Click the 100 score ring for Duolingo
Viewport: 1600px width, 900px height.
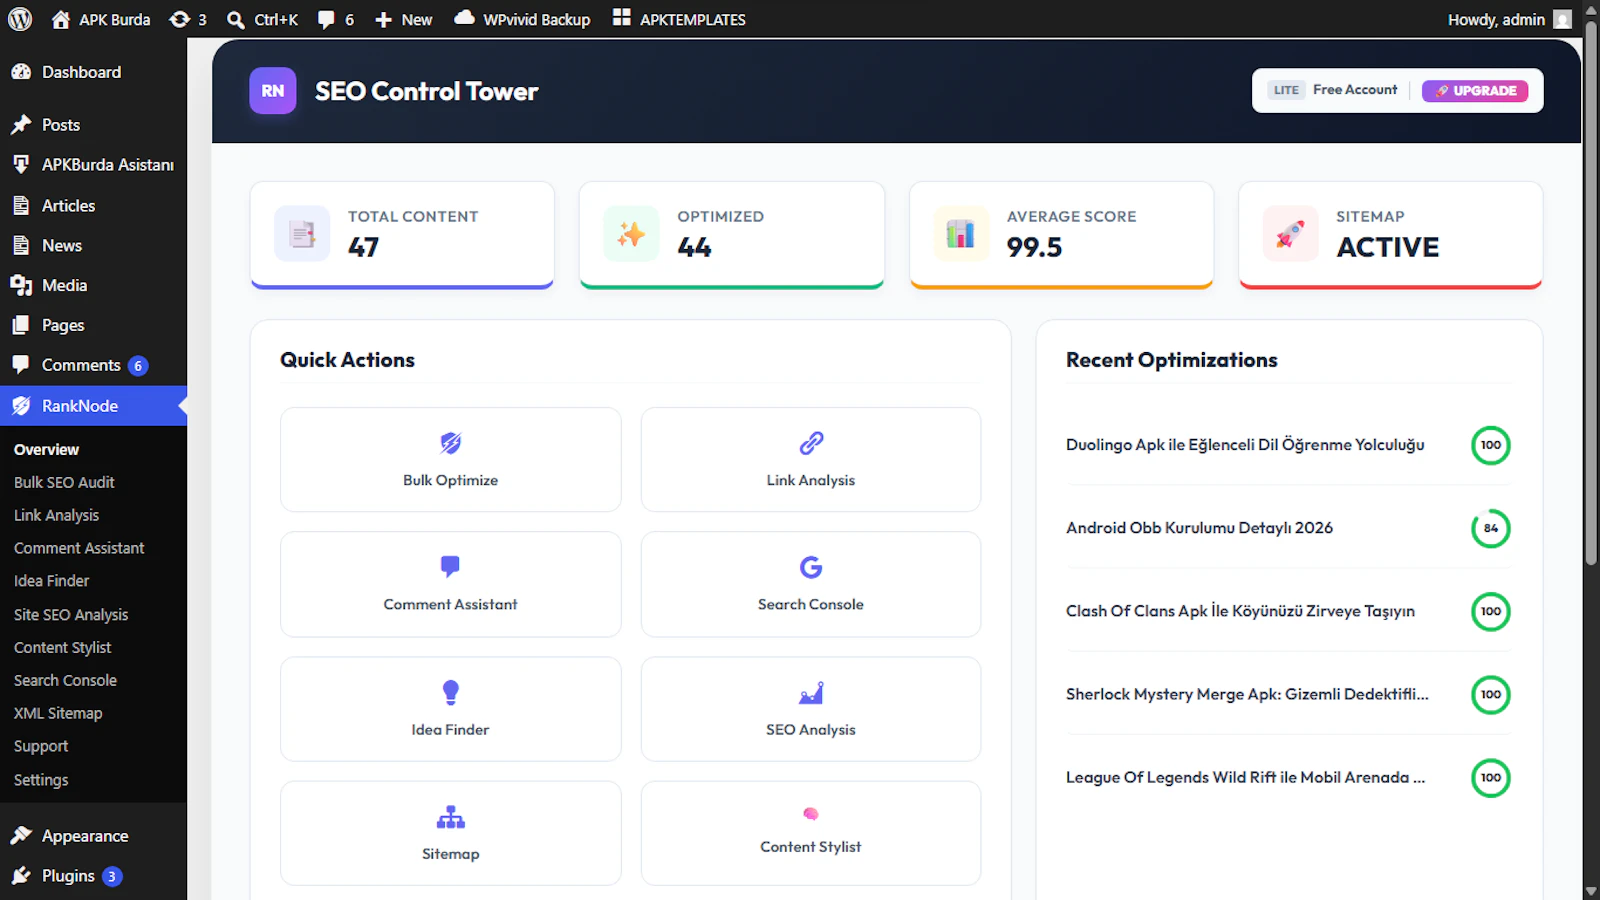click(1490, 445)
